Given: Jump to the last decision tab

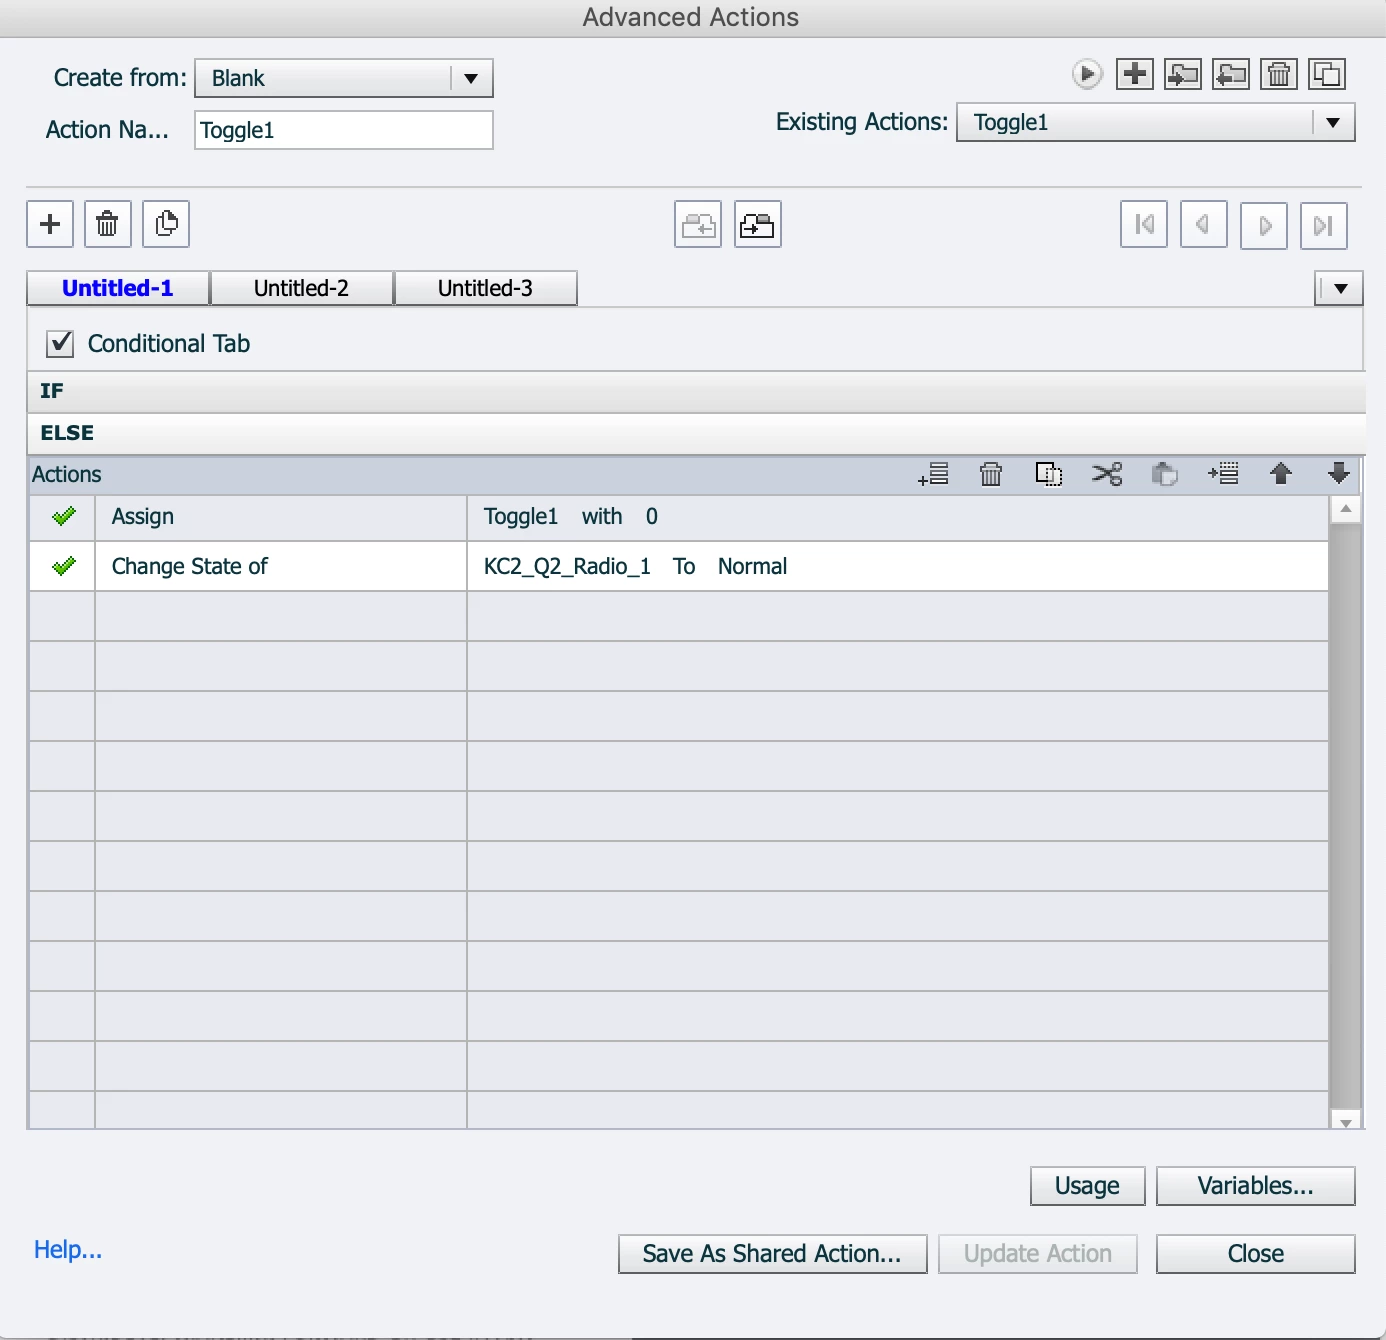Looking at the screenshot, I should pos(1324,225).
